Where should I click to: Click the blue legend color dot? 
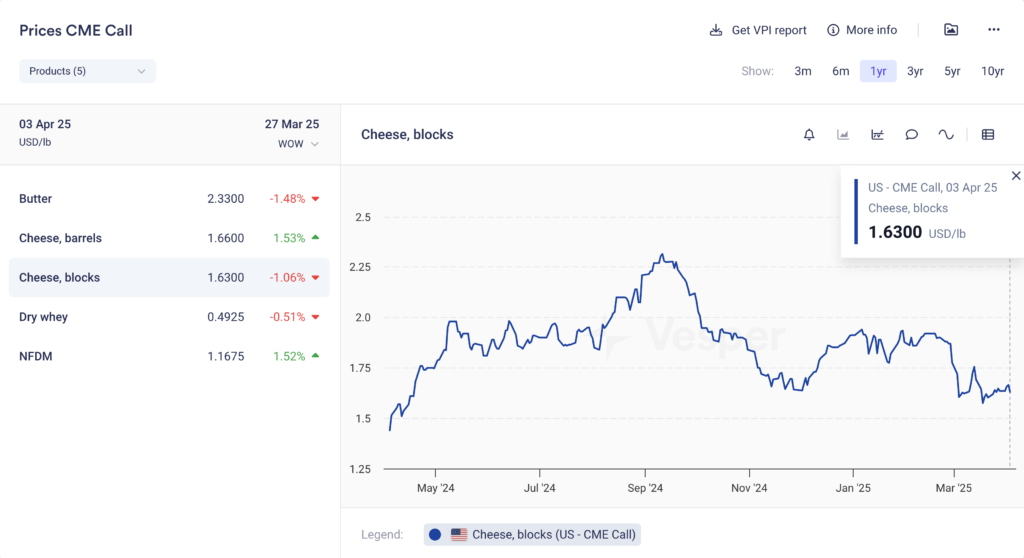(x=435, y=535)
